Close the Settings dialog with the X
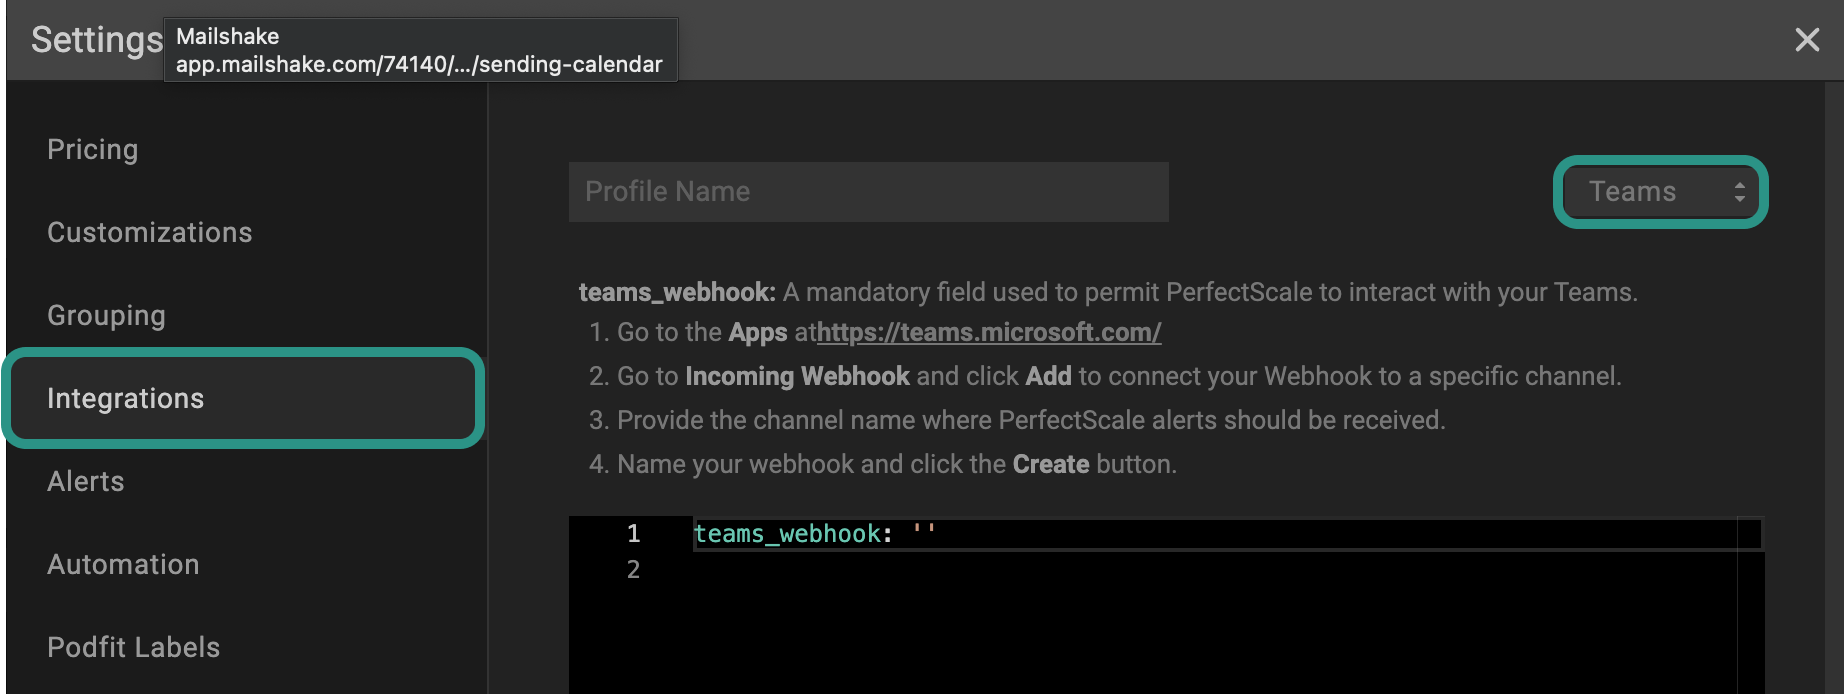The image size is (1844, 694). click(x=1806, y=40)
